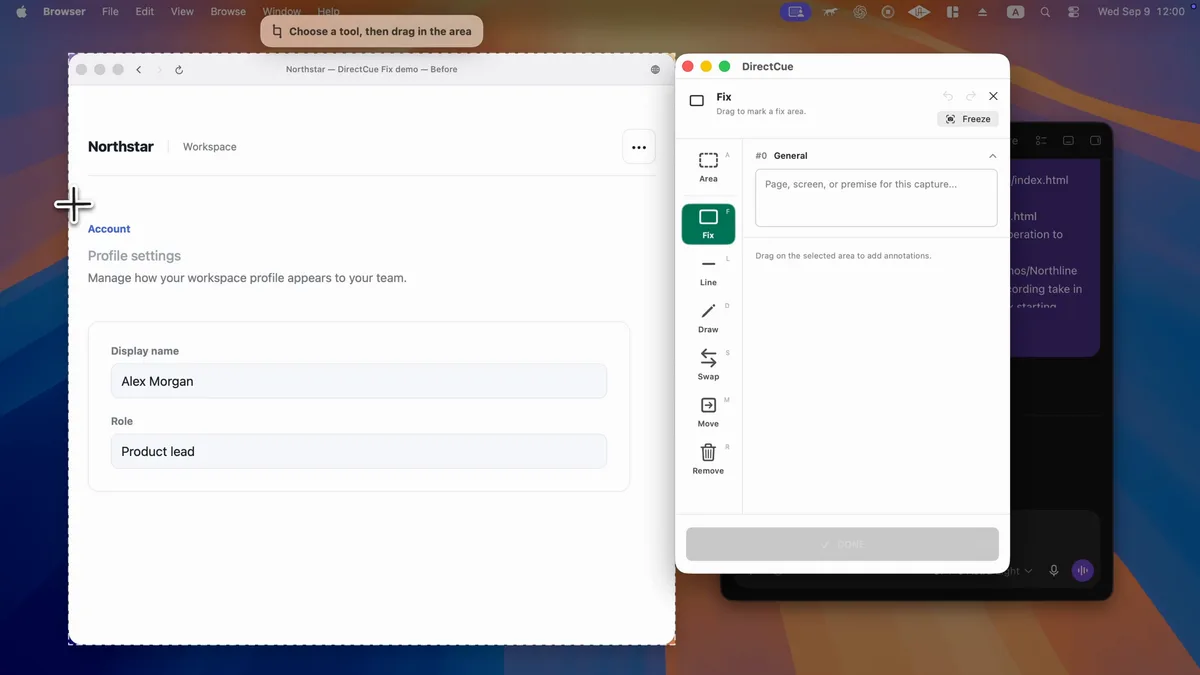
Task: Click the purple voice waveform button
Action: pyautogui.click(x=1082, y=571)
